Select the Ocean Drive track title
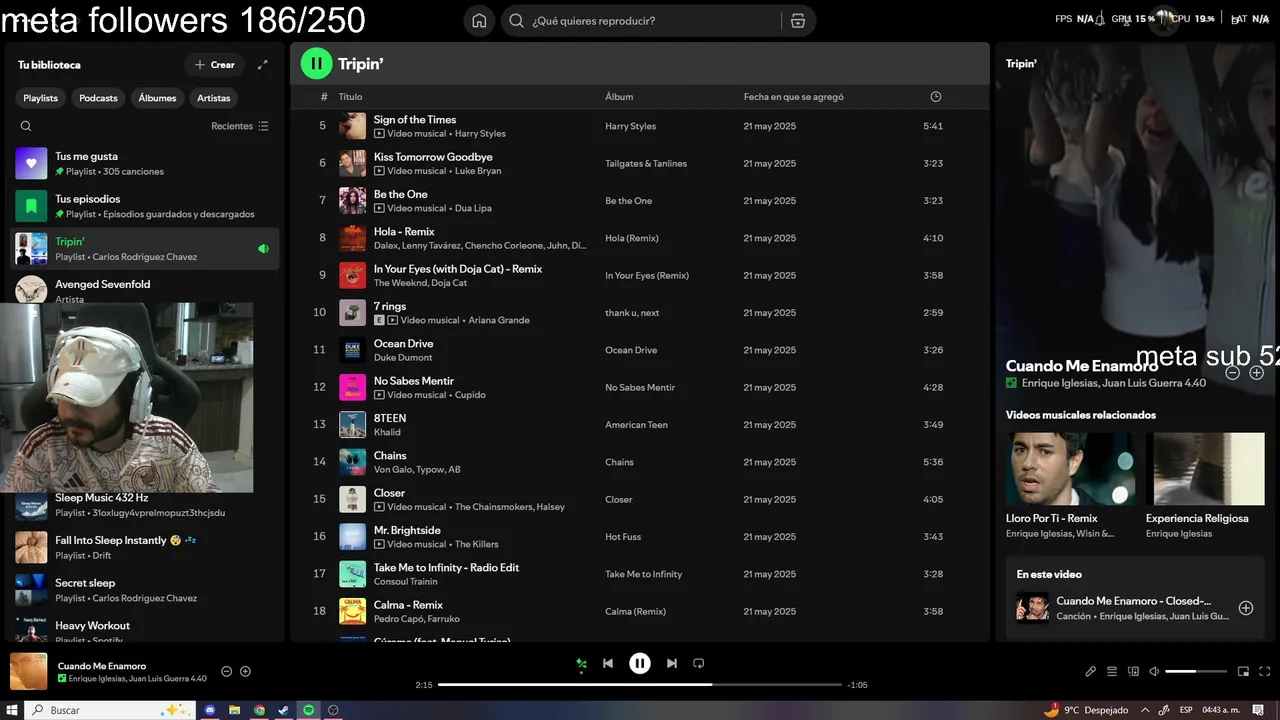 [403, 344]
